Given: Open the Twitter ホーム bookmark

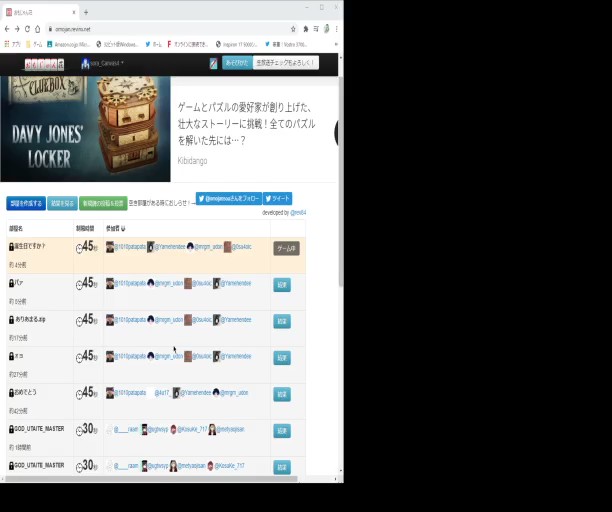Looking at the screenshot, I should point(153,44).
